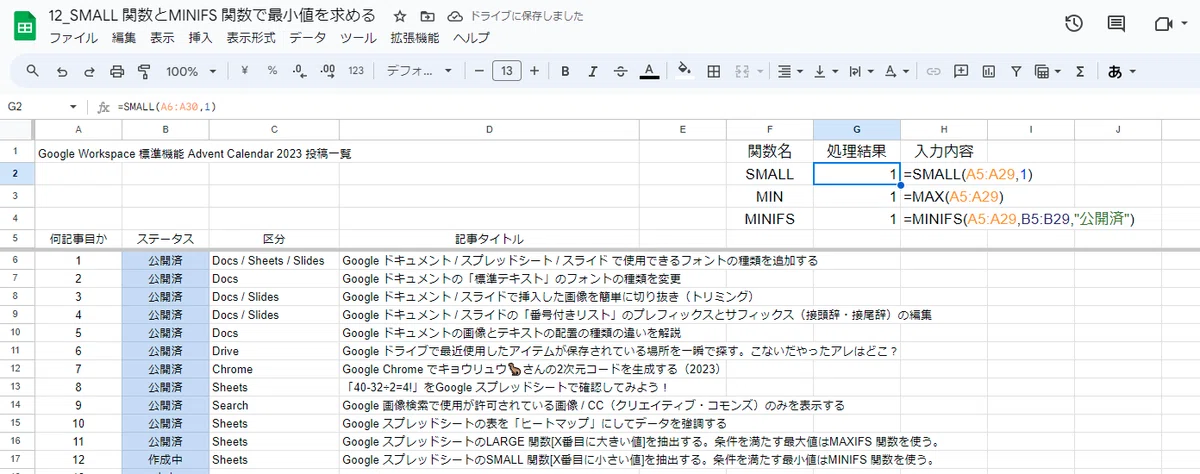1200x474 pixels.
Task: Toggle bold formatting
Action: pos(565,71)
